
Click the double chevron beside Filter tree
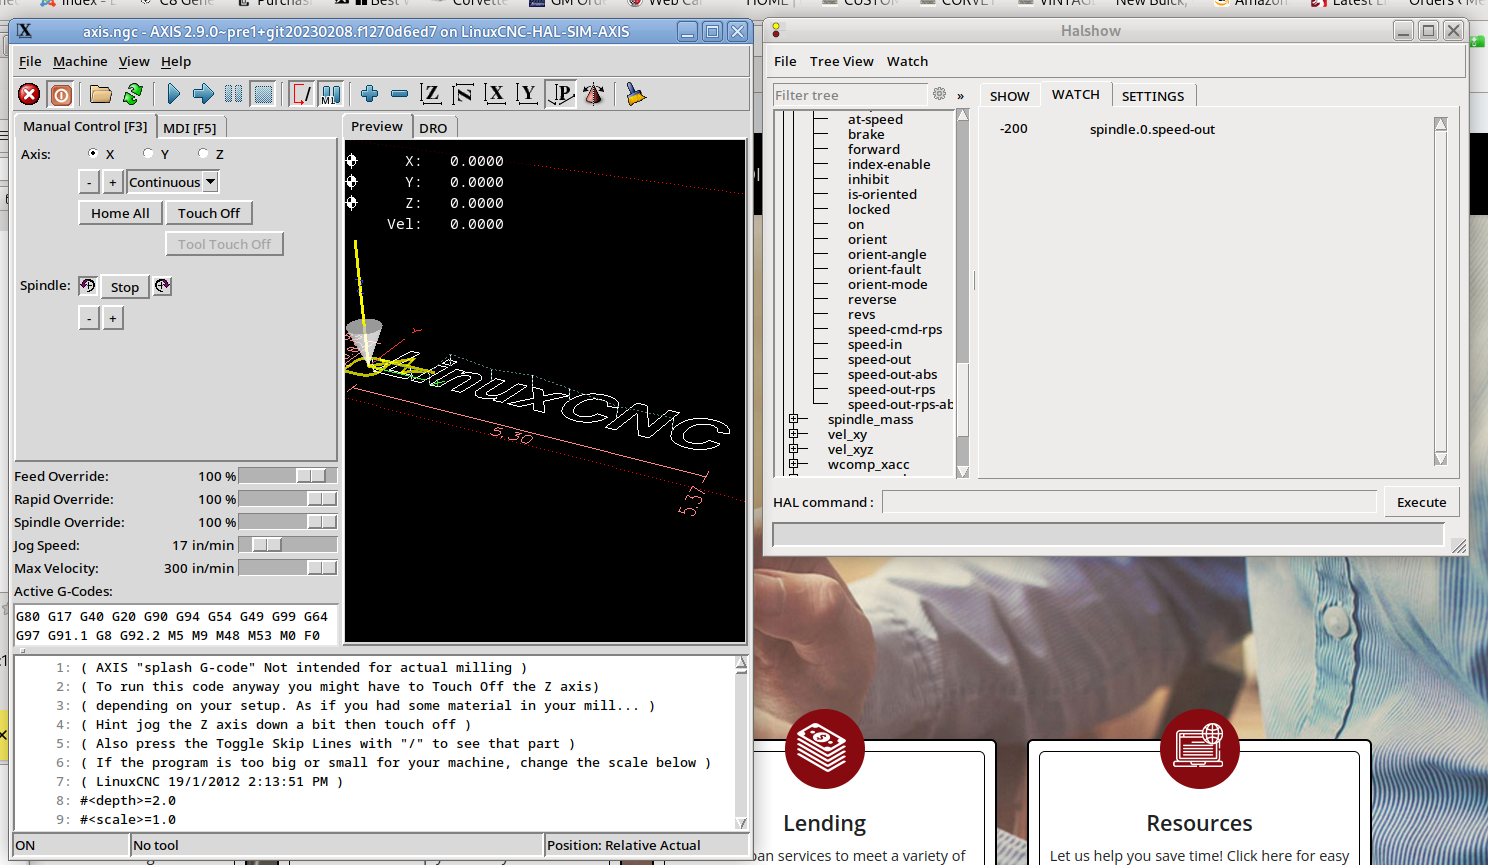coord(960,96)
